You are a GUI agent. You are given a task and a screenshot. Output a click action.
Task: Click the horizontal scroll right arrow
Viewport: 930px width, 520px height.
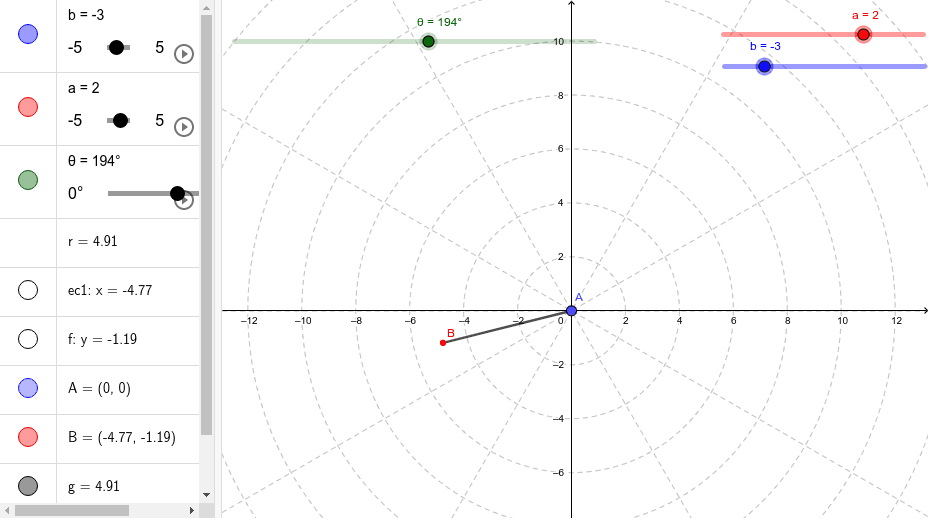coord(192,510)
